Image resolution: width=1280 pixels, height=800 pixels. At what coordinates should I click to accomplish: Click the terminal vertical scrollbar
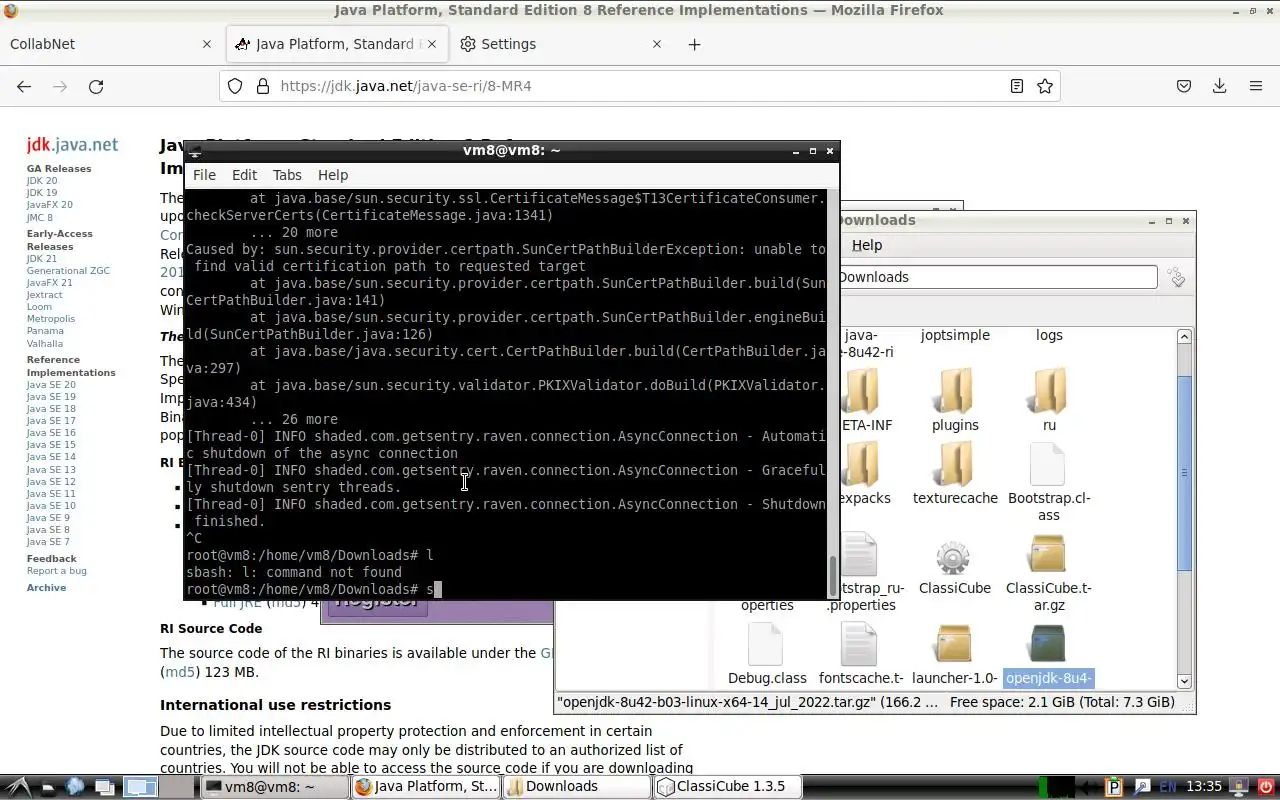(x=833, y=574)
